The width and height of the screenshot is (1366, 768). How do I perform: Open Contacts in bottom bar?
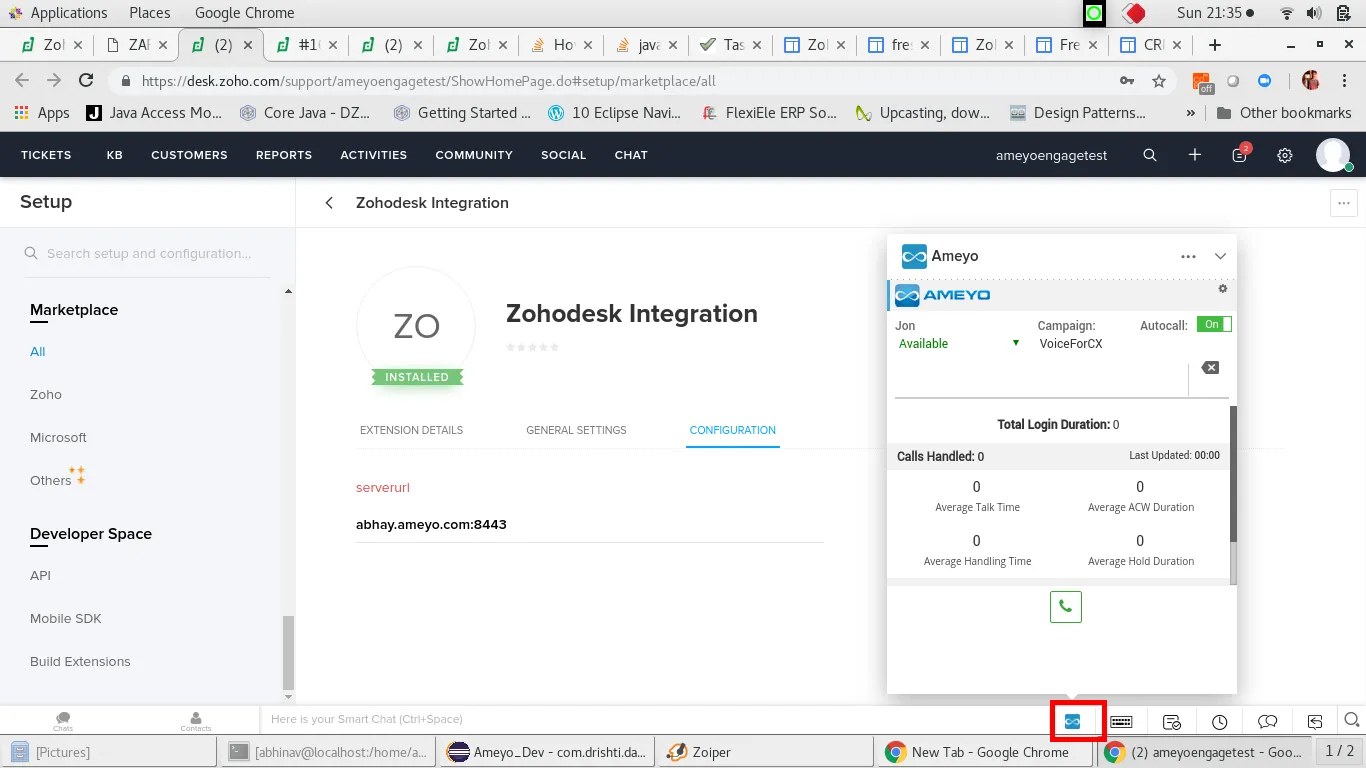(196, 721)
